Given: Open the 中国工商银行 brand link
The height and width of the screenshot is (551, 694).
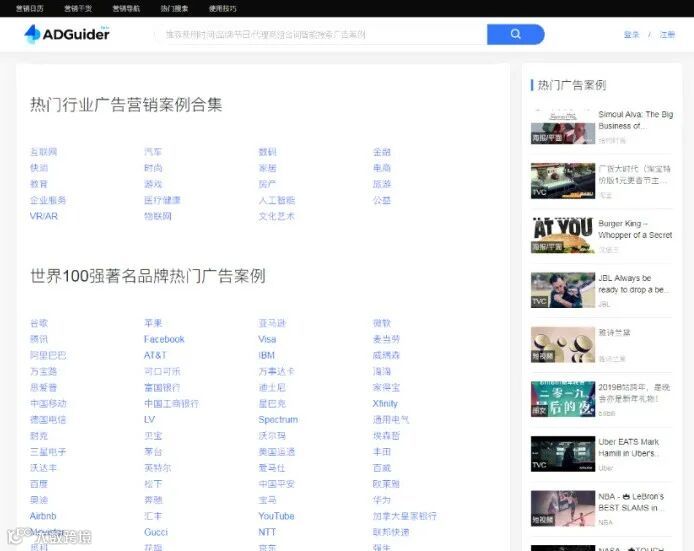Looking at the screenshot, I should [x=171, y=403].
